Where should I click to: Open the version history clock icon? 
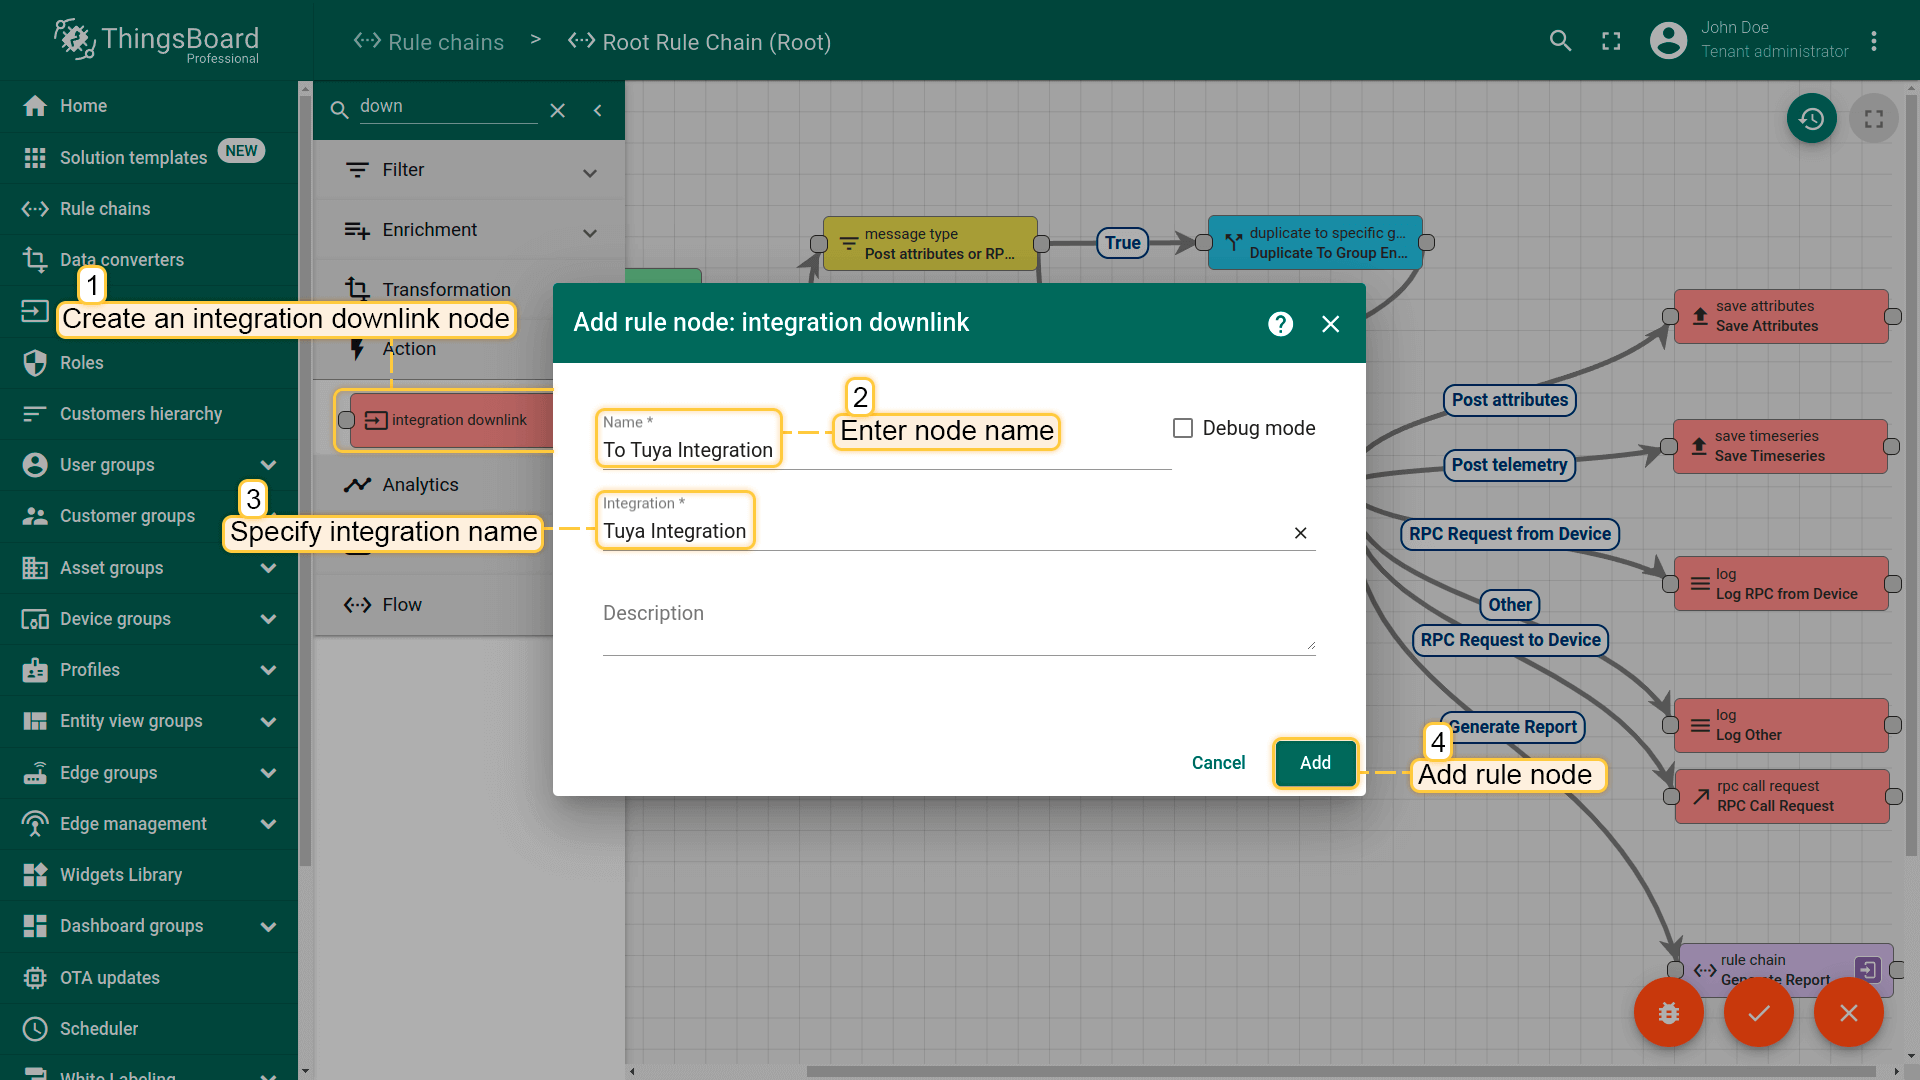click(1811, 119)
